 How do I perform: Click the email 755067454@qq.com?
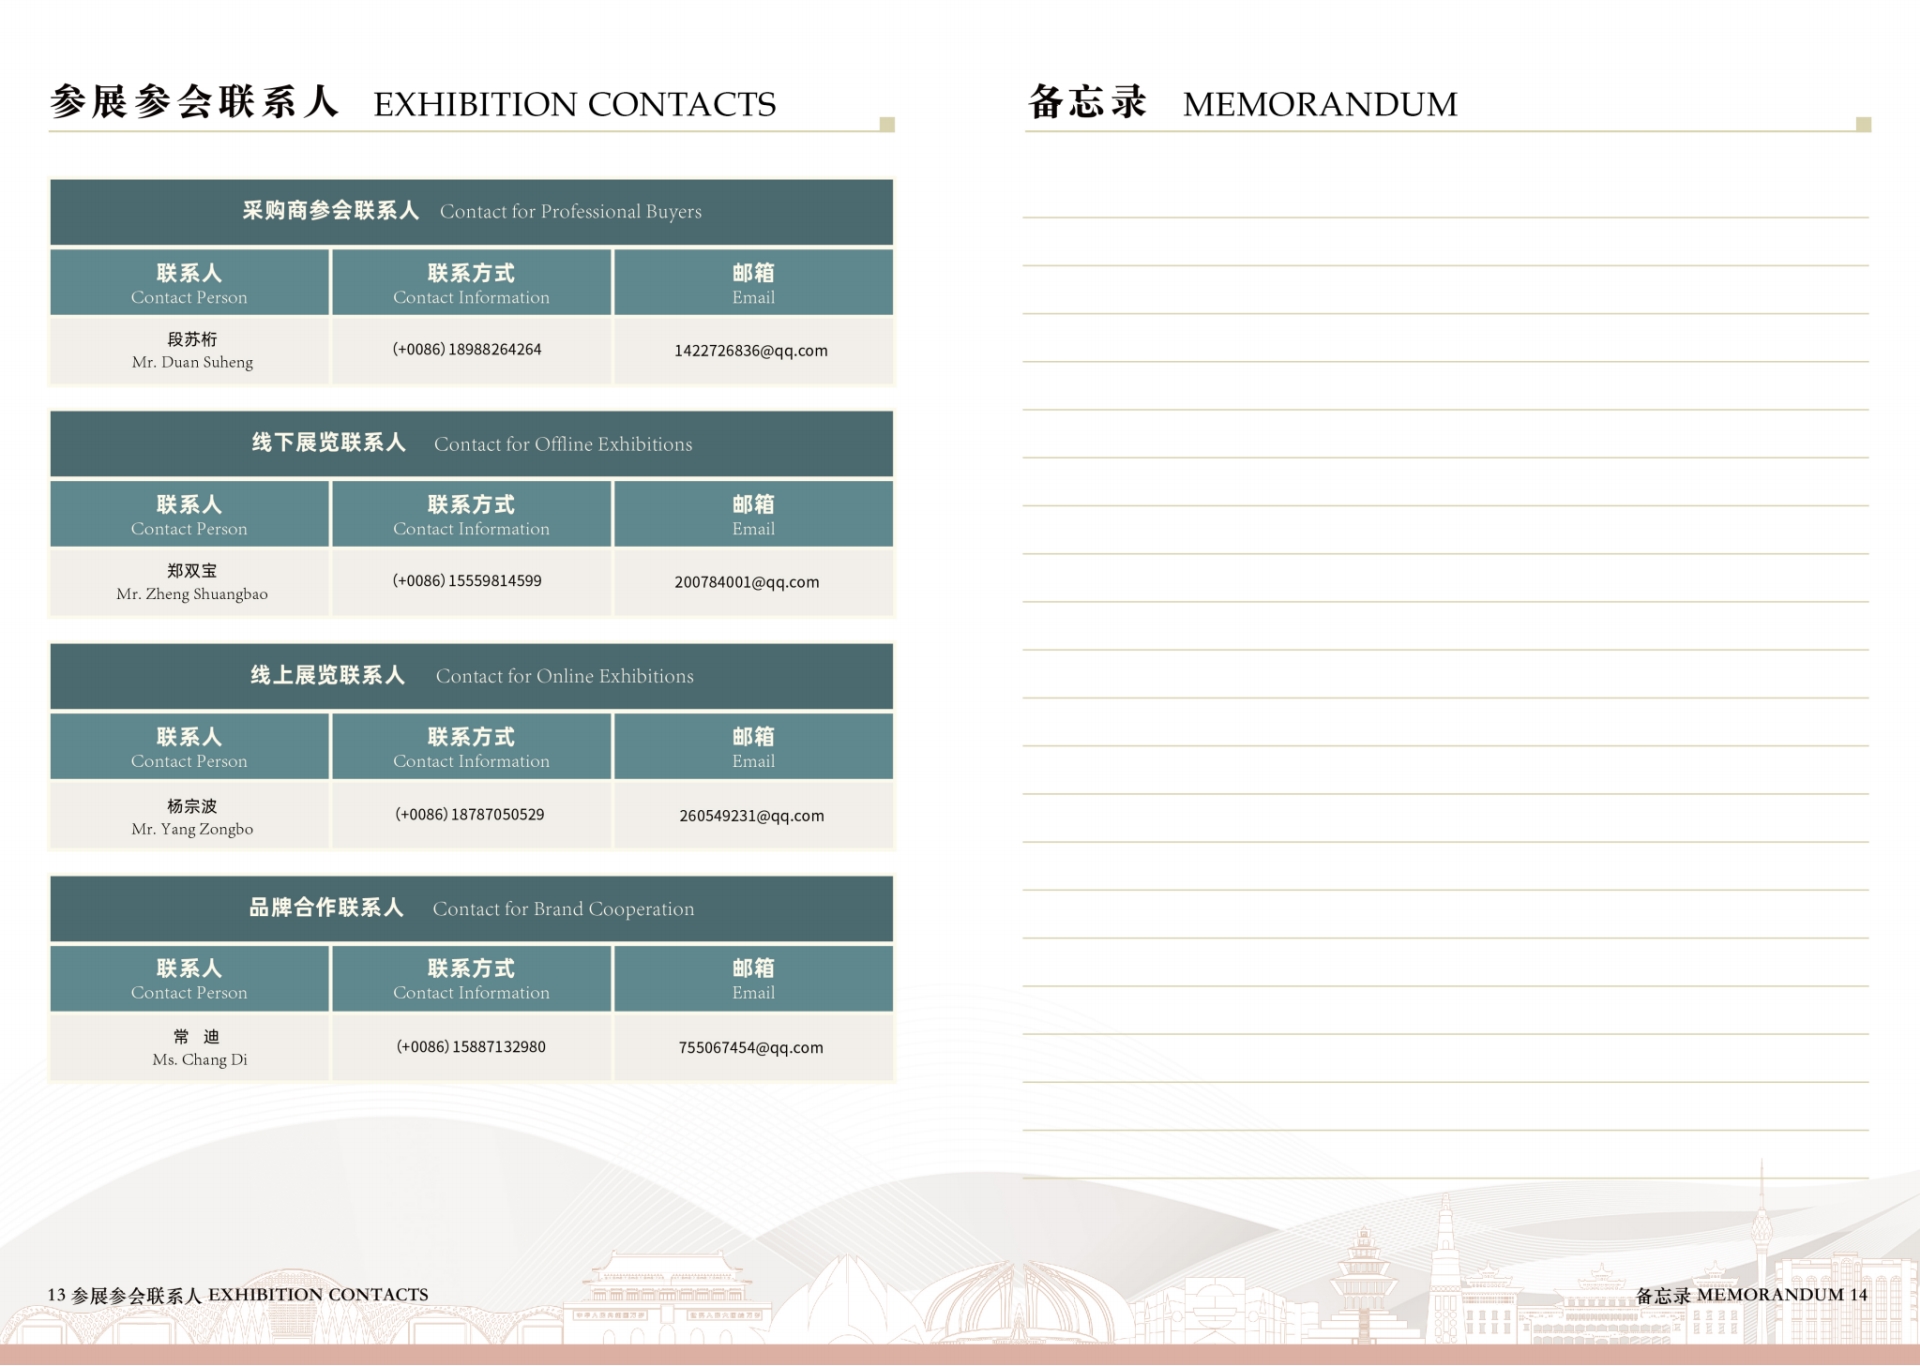point(749,1047)
